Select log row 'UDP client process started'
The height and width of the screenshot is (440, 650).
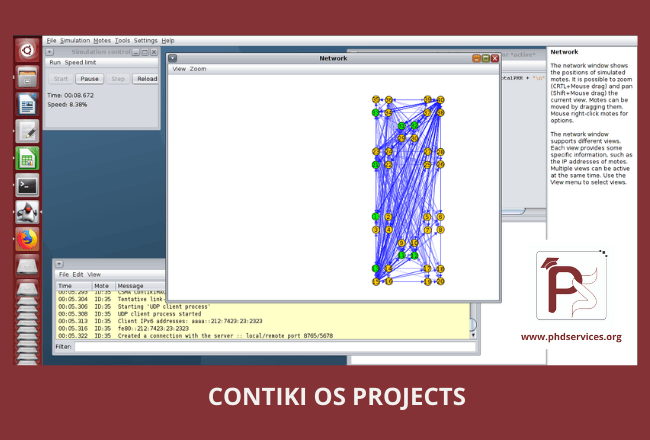click(x=263, y=314)
